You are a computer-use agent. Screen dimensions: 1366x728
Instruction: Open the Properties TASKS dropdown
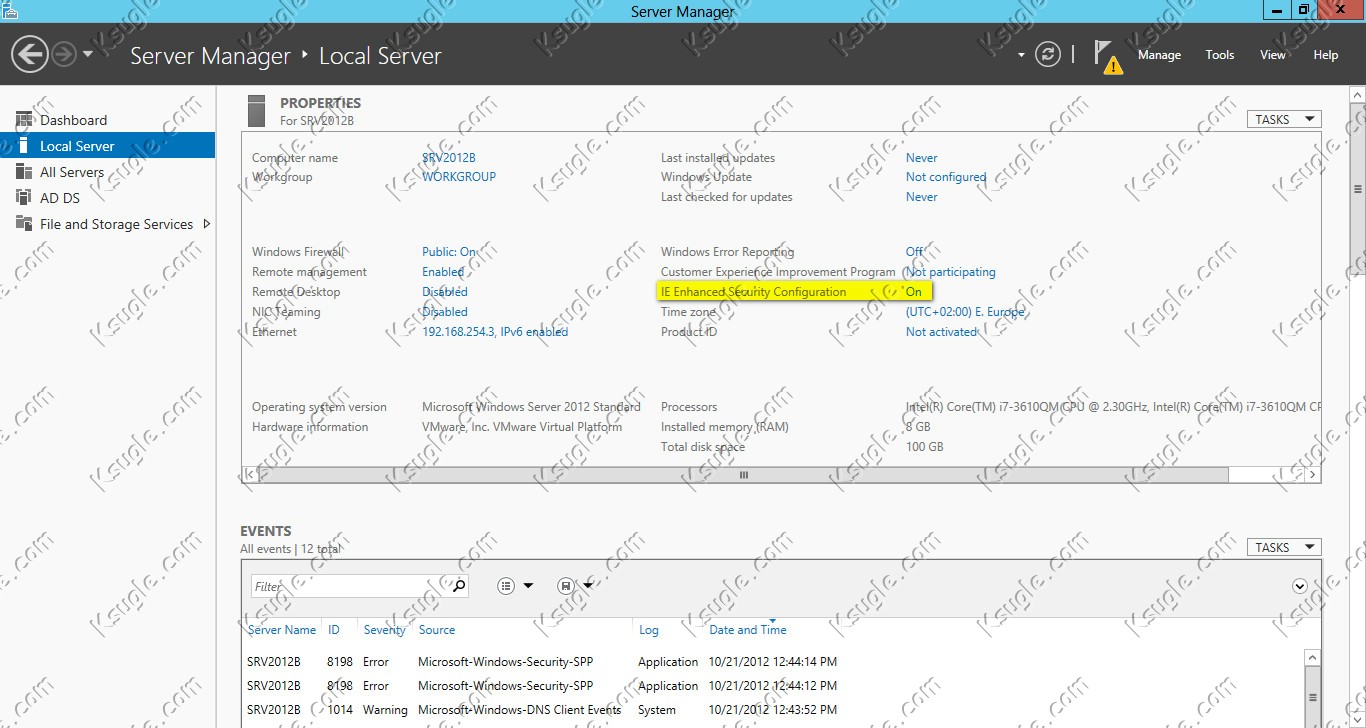(x=1284, y=119)
